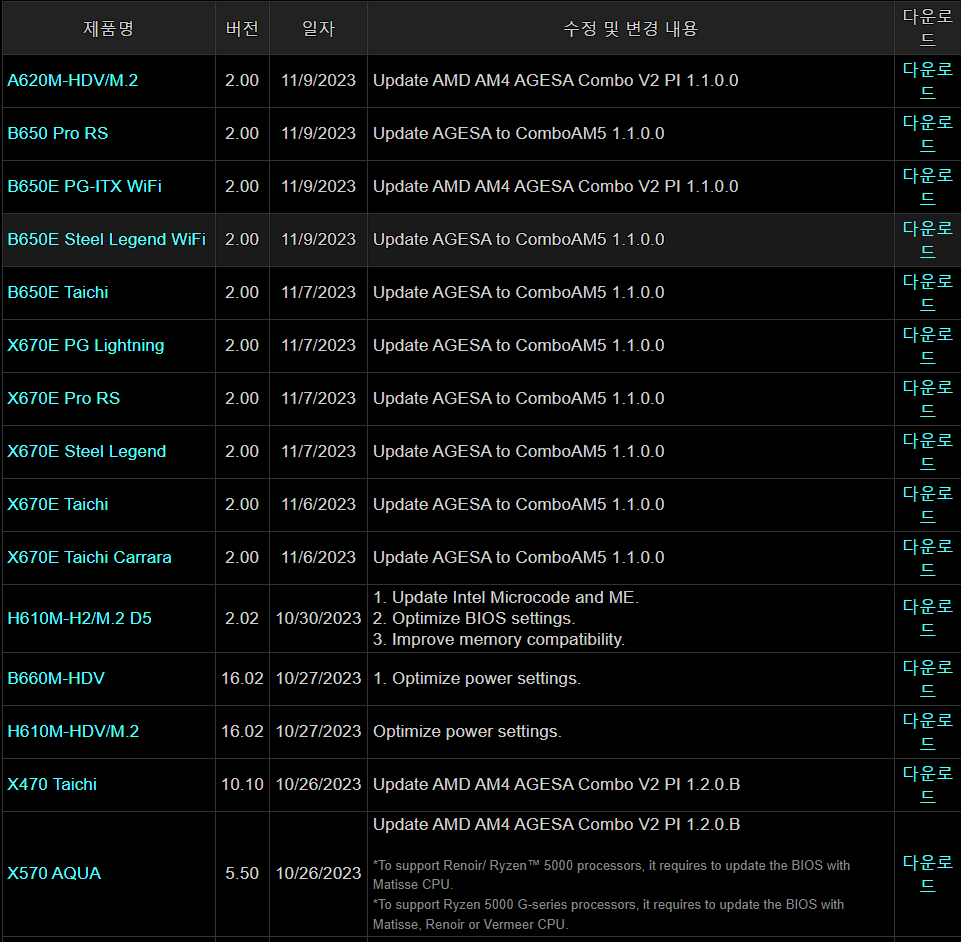Screen dimensions: 961x942
Task: Click 다운로드 for A620M-HDV/M.2
Action: click(927, 81)
